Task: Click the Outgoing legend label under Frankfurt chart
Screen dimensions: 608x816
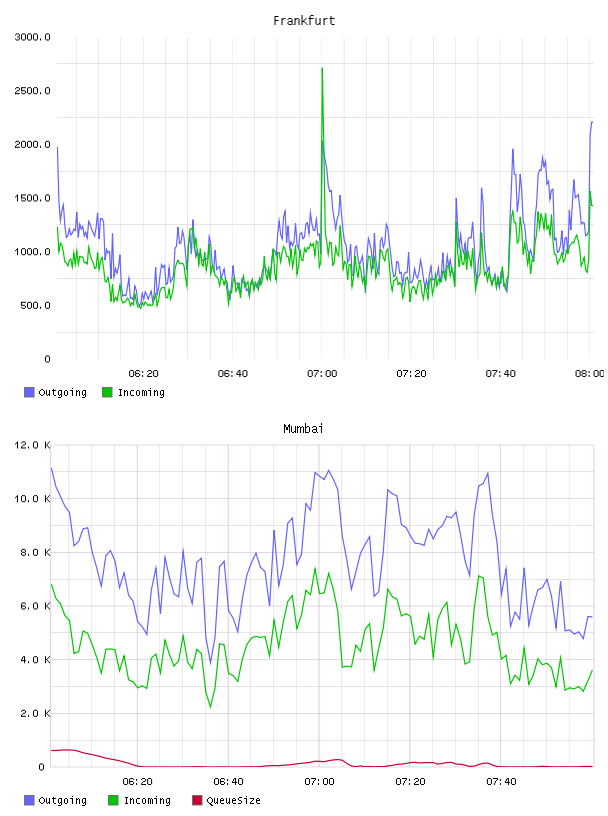Action: [x=62, y=392]
